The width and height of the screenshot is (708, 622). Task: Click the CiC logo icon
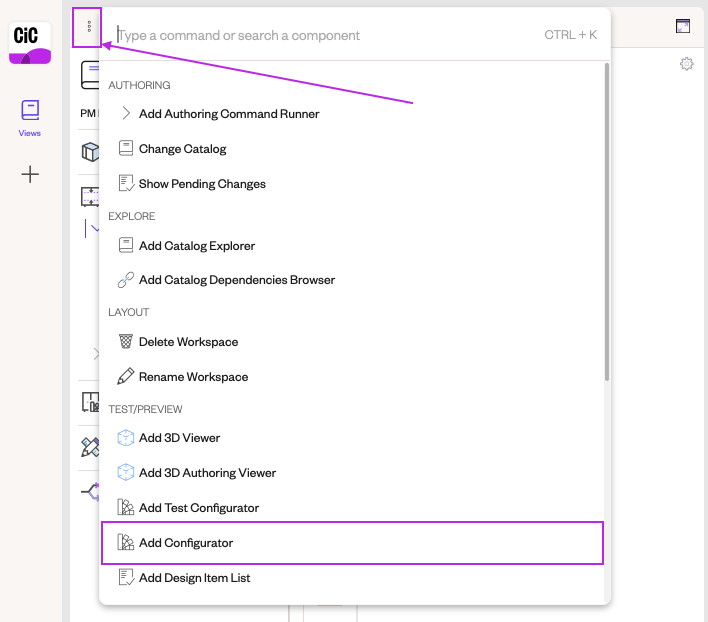click(x=30, y=43)
